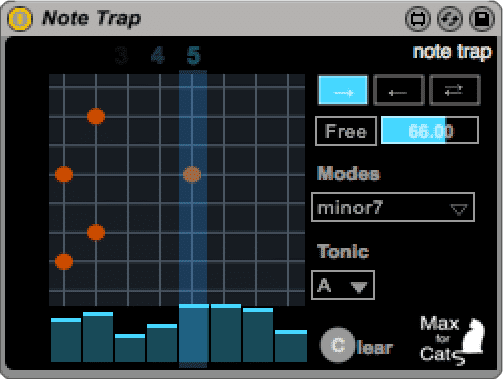Toggle the Free sync mode button
This screenshot has height=379, width=503.
click(x=346, y=131)
